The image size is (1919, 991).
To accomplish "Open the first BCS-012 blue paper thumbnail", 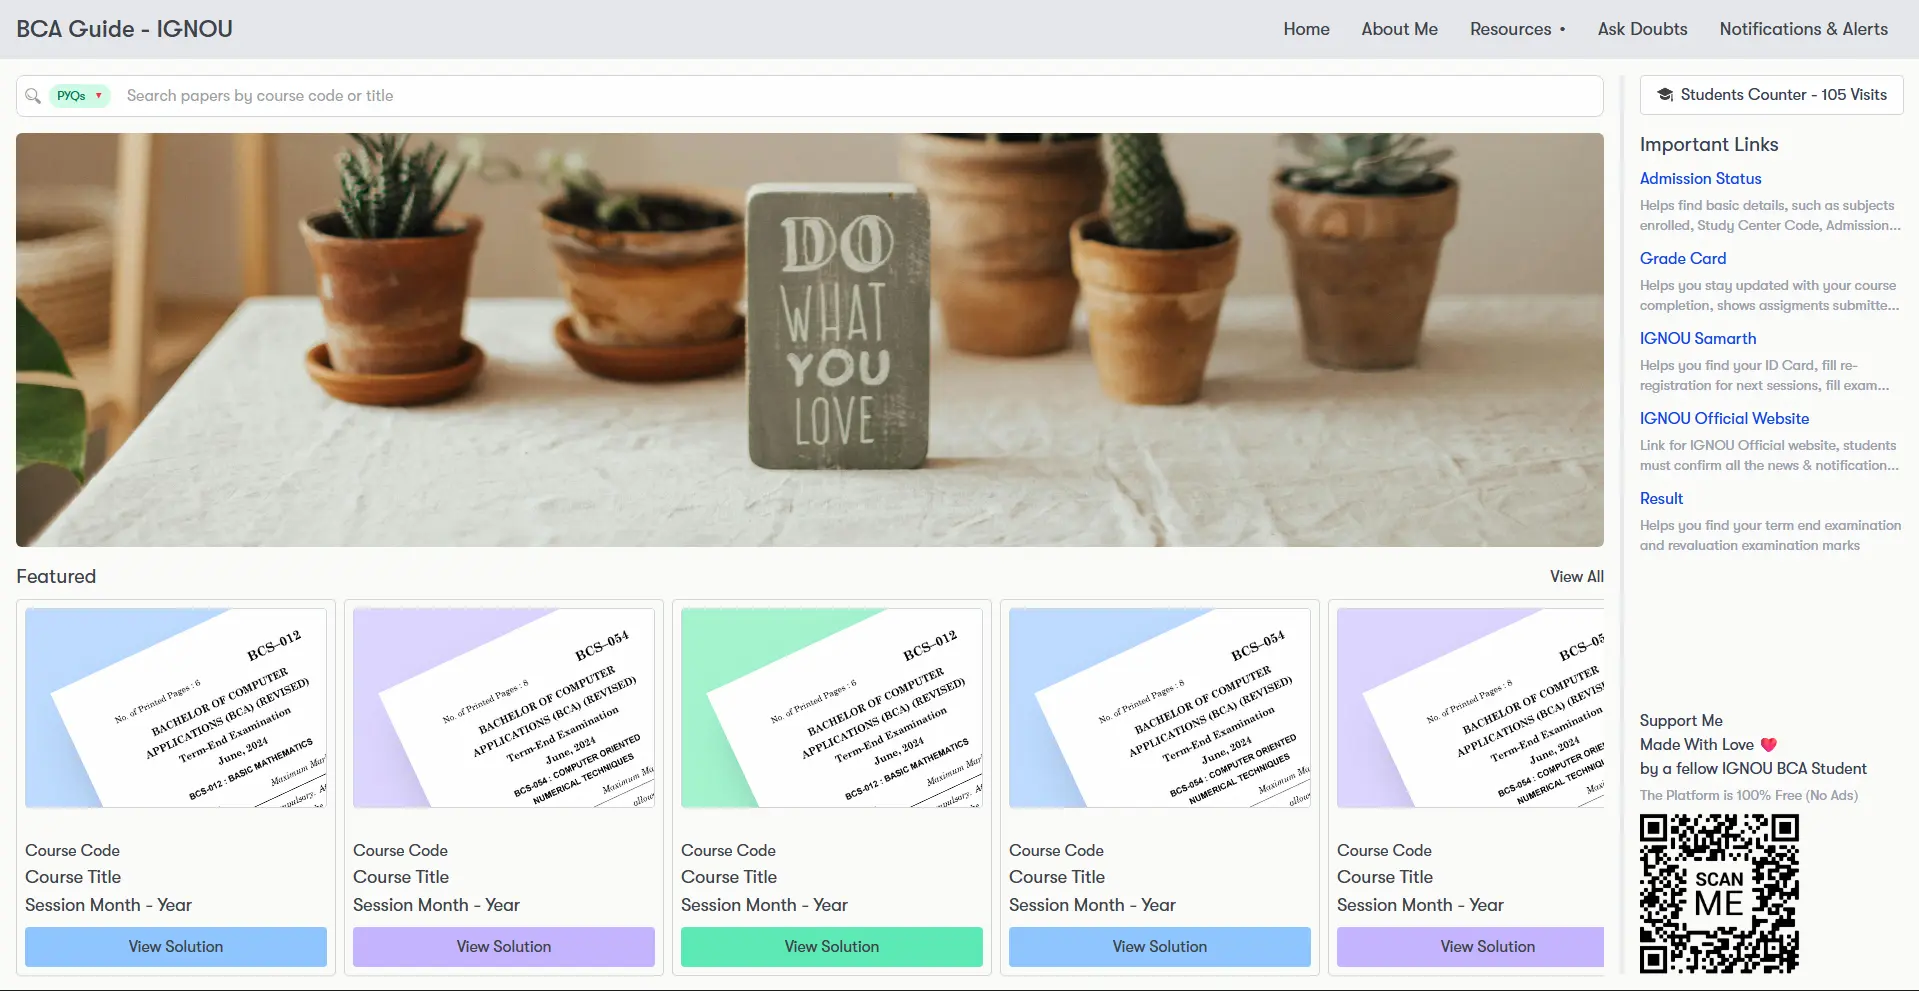I will coord(176,708).
